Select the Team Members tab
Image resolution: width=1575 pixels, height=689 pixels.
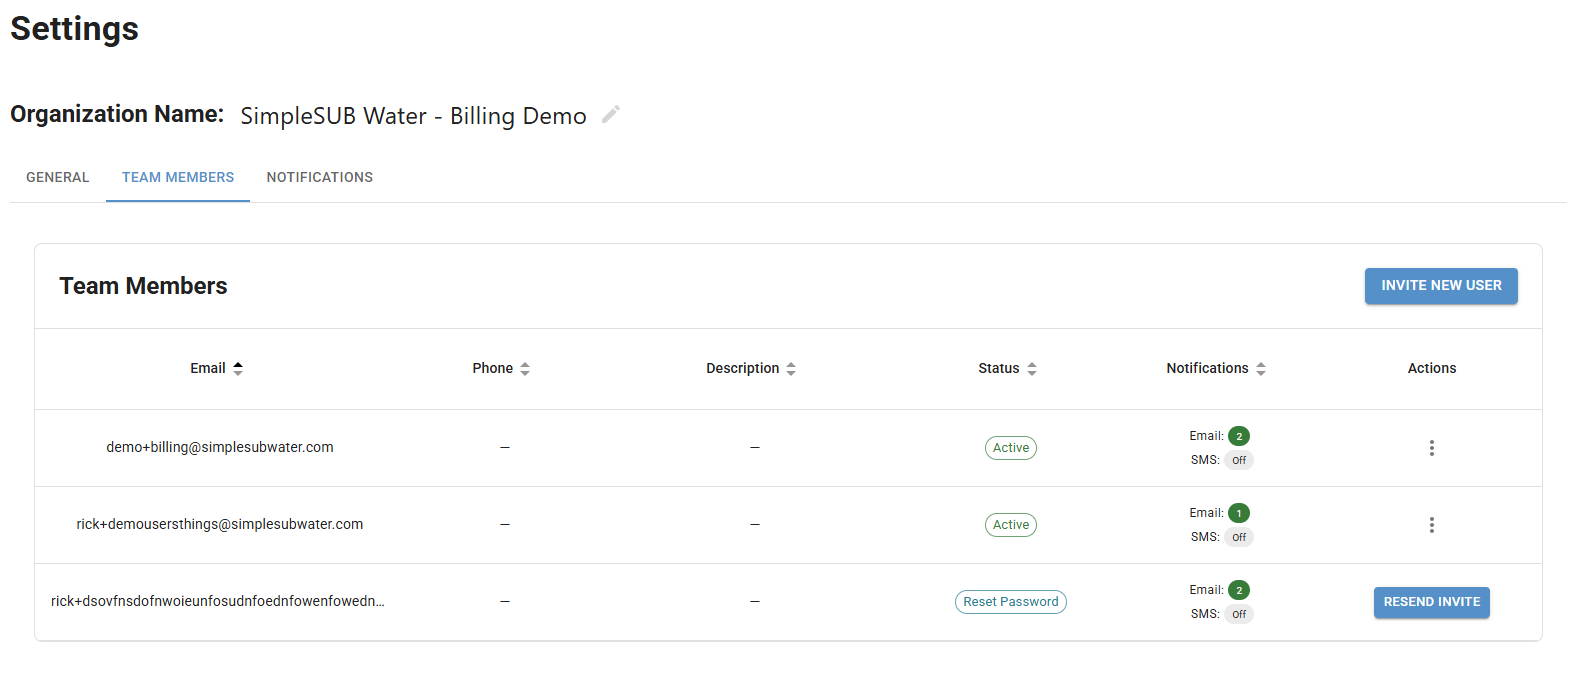pyautogui.click(x=178, y=177)
